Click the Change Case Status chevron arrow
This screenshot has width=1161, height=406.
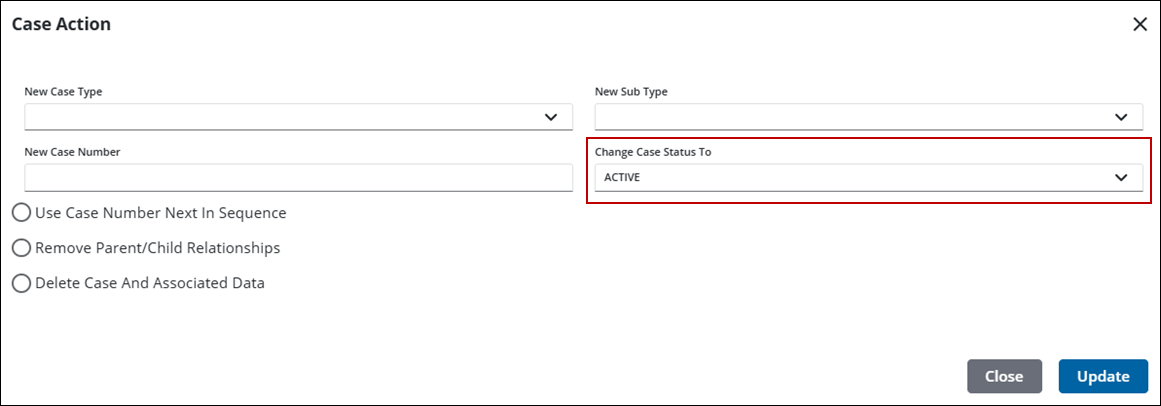pyautogui.click(x=1121, y=177)
